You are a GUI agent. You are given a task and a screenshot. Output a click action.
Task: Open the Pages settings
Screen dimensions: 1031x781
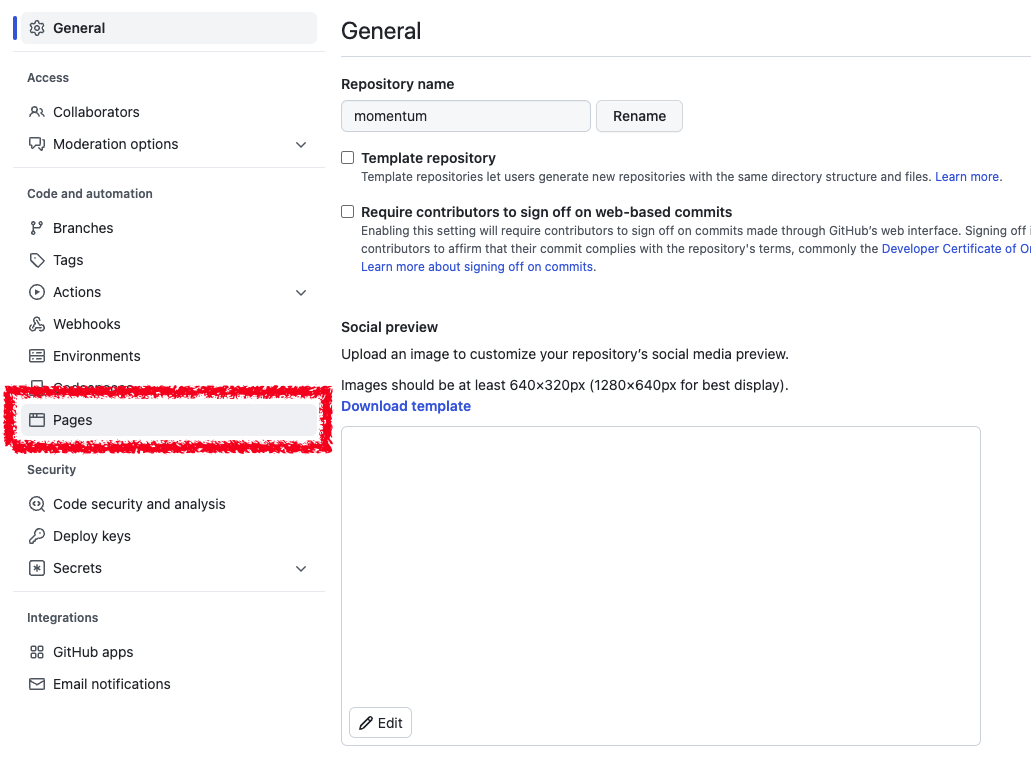coord(168,420)
